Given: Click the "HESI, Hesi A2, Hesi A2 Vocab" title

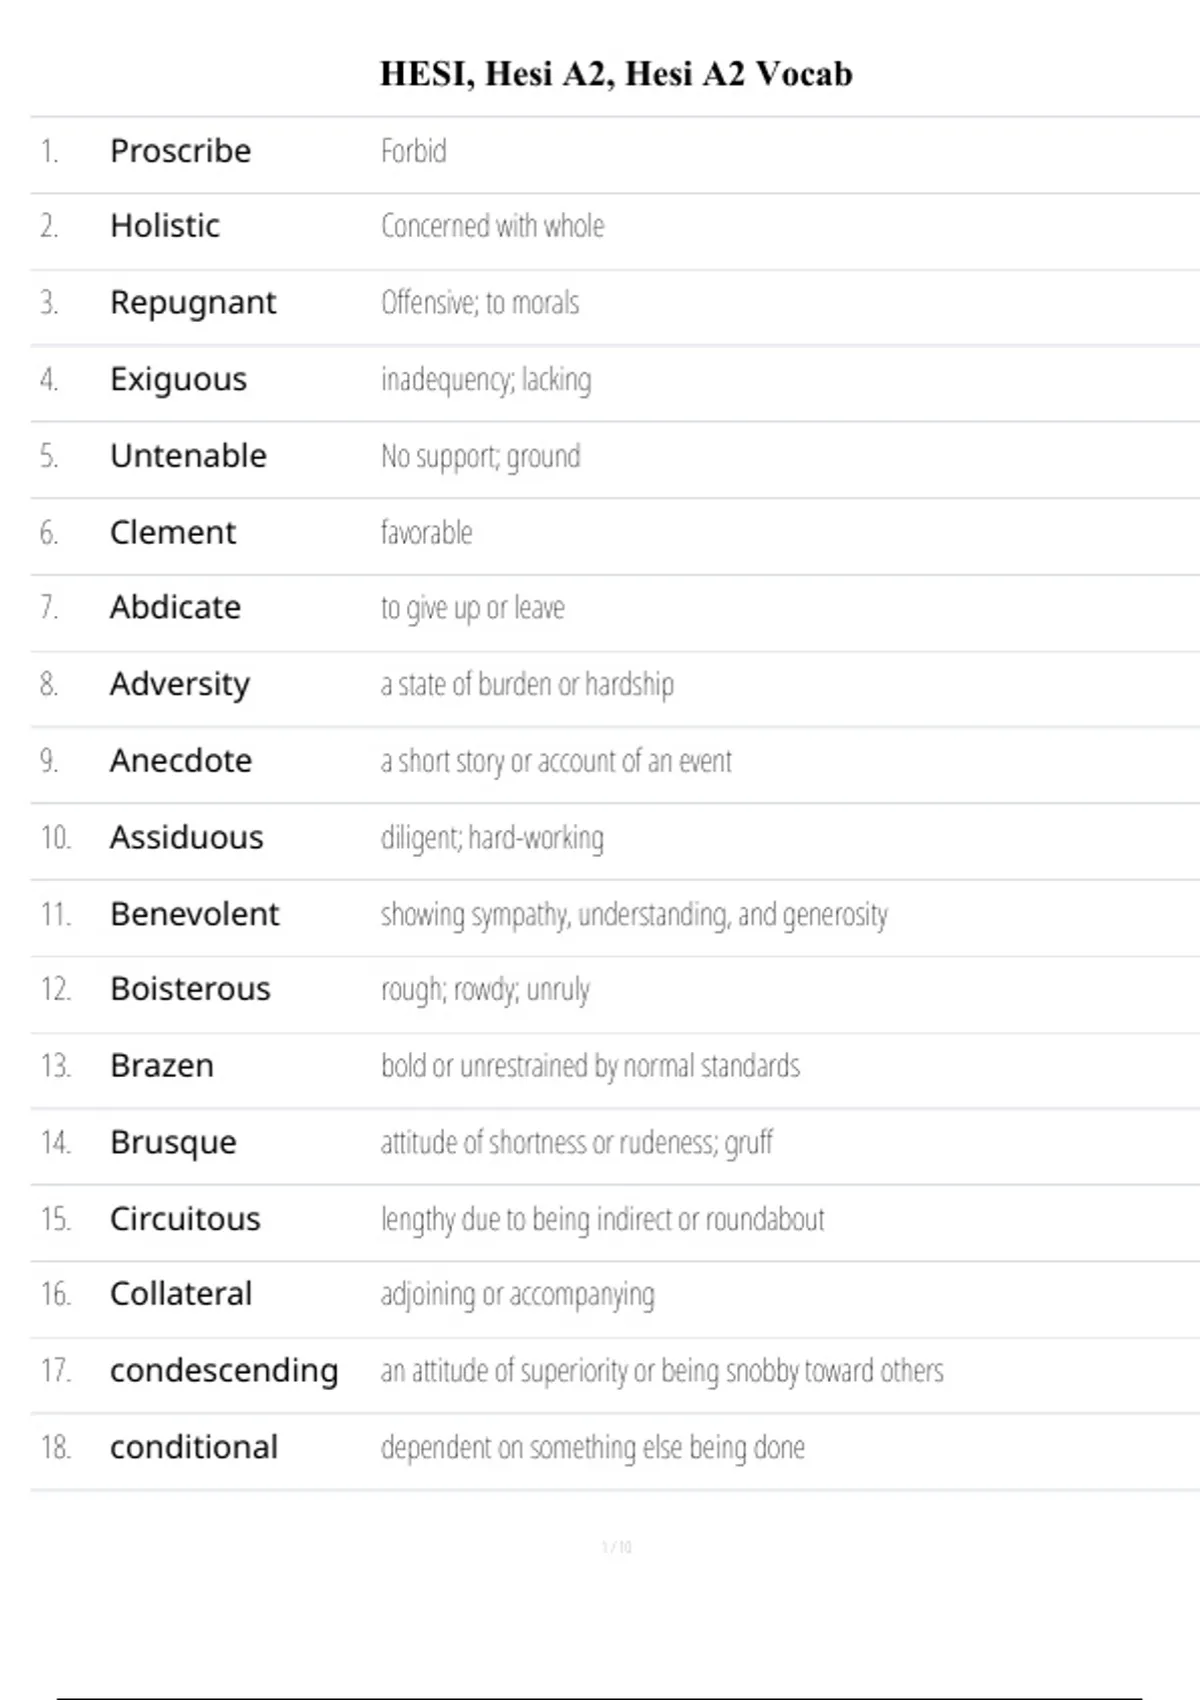Looking at the screenshot, I should coord(616,74).
